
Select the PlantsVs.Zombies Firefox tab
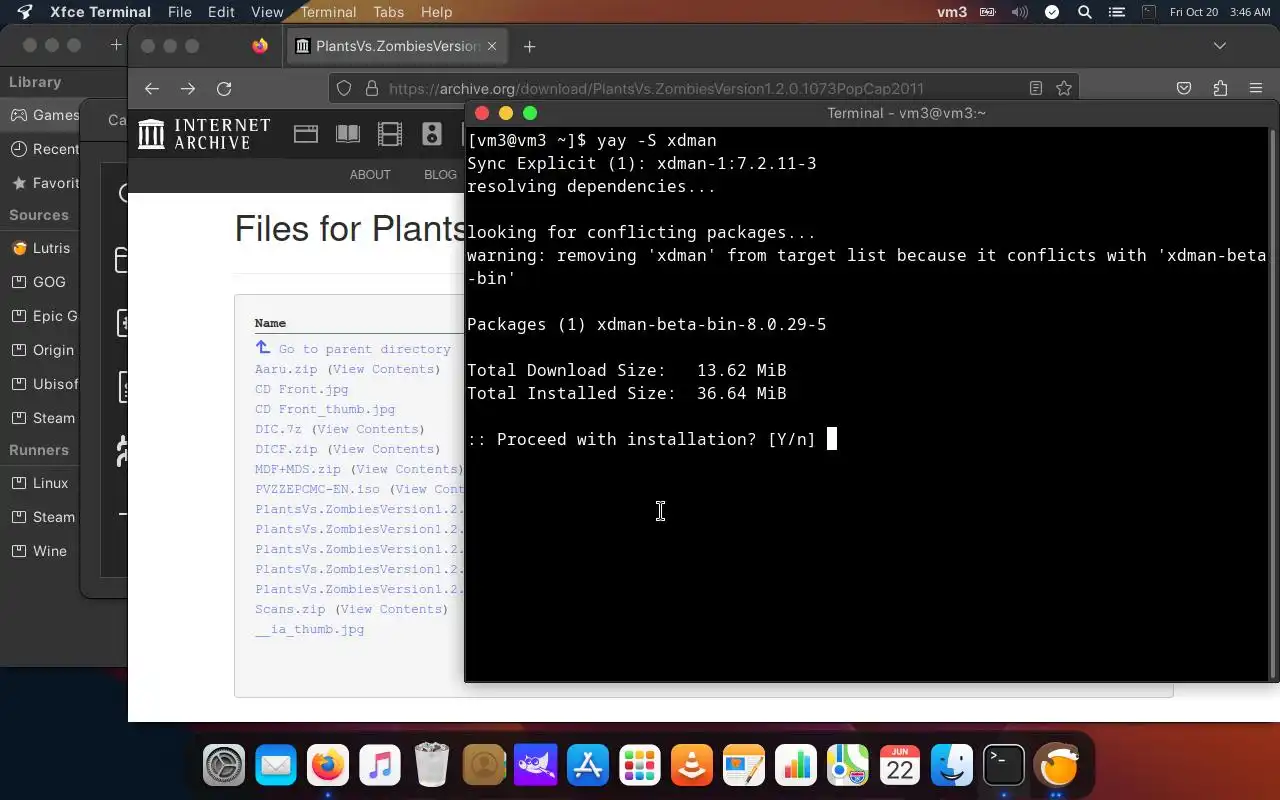[398, 46]
